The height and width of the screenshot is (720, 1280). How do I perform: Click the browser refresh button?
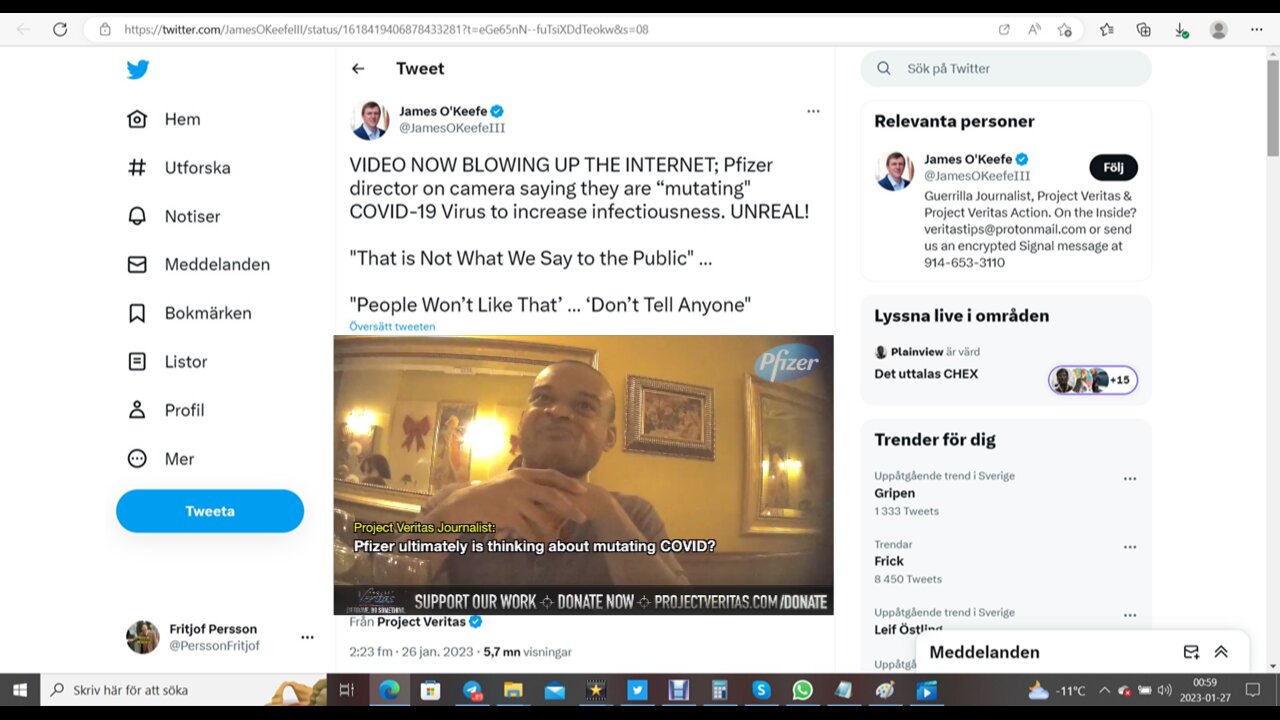(x=60, y=29)
